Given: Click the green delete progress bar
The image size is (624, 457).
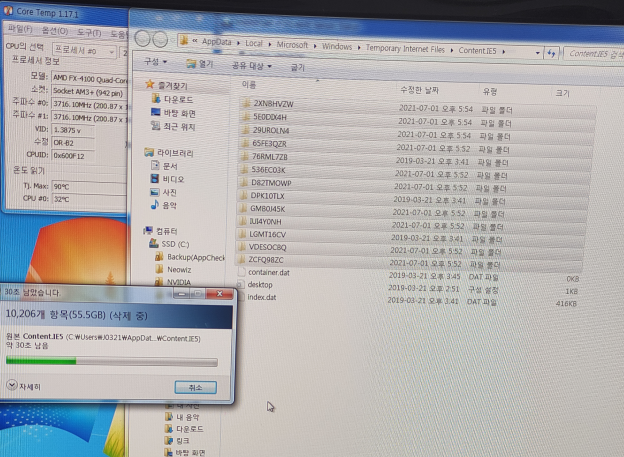Looking at the screenshot, I should coord(111,361).
